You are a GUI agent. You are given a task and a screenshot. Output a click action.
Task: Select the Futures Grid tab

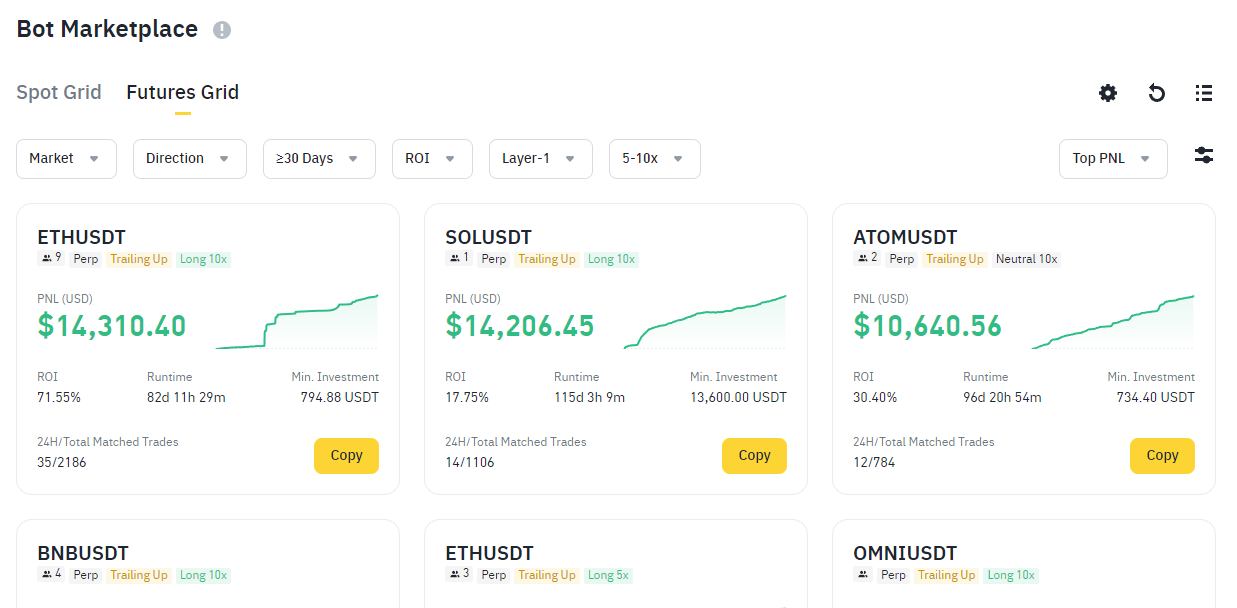pos(182,93)
